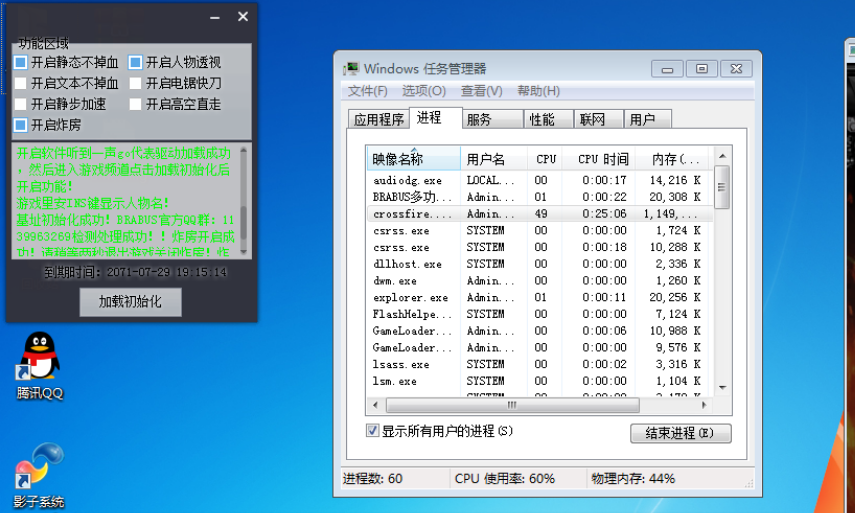855x513 pixels.
Task: Click the 物理内存: 44% status entry
Action: click(x=633, y=479)
